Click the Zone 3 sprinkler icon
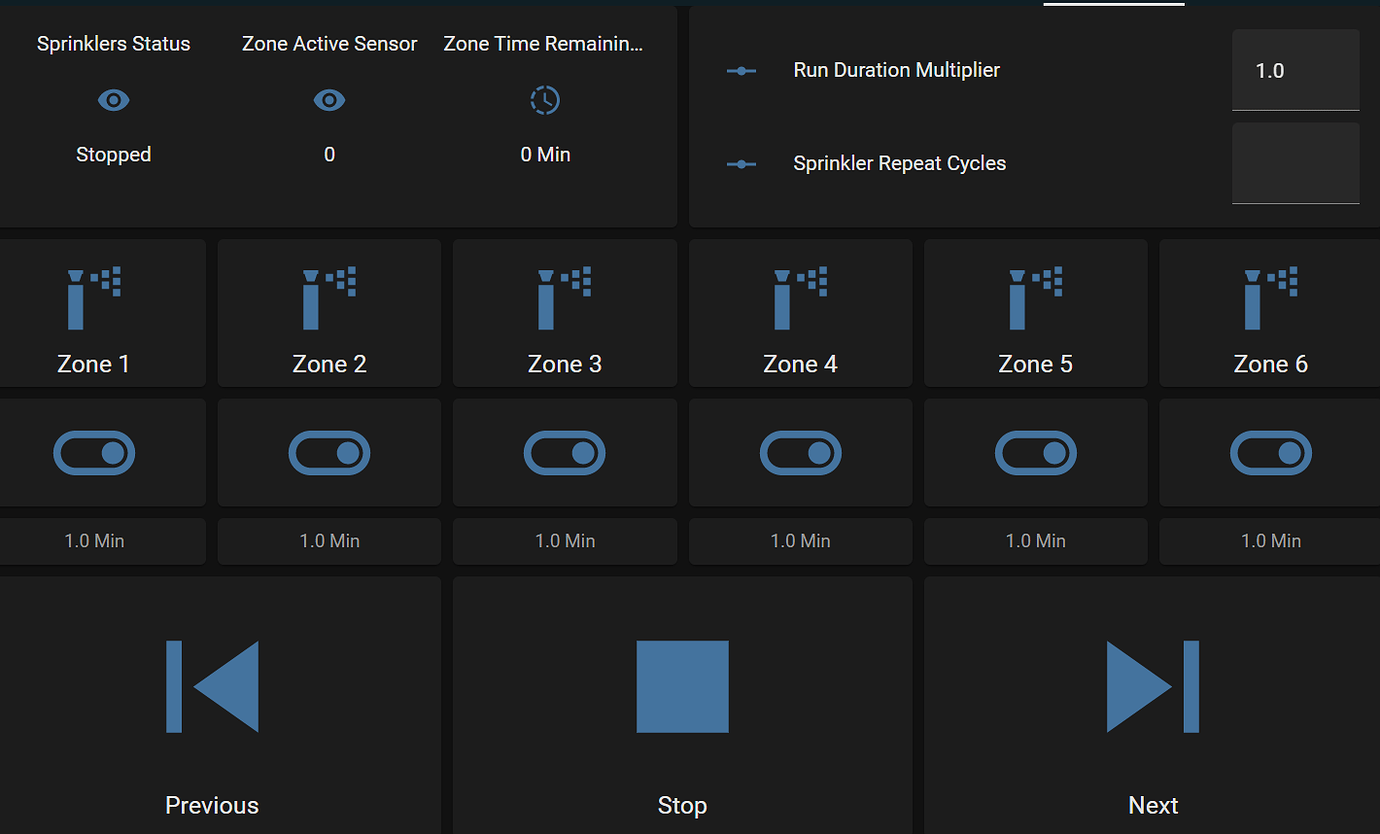This screenshot has height=834, width=1380. coord(564,298)
